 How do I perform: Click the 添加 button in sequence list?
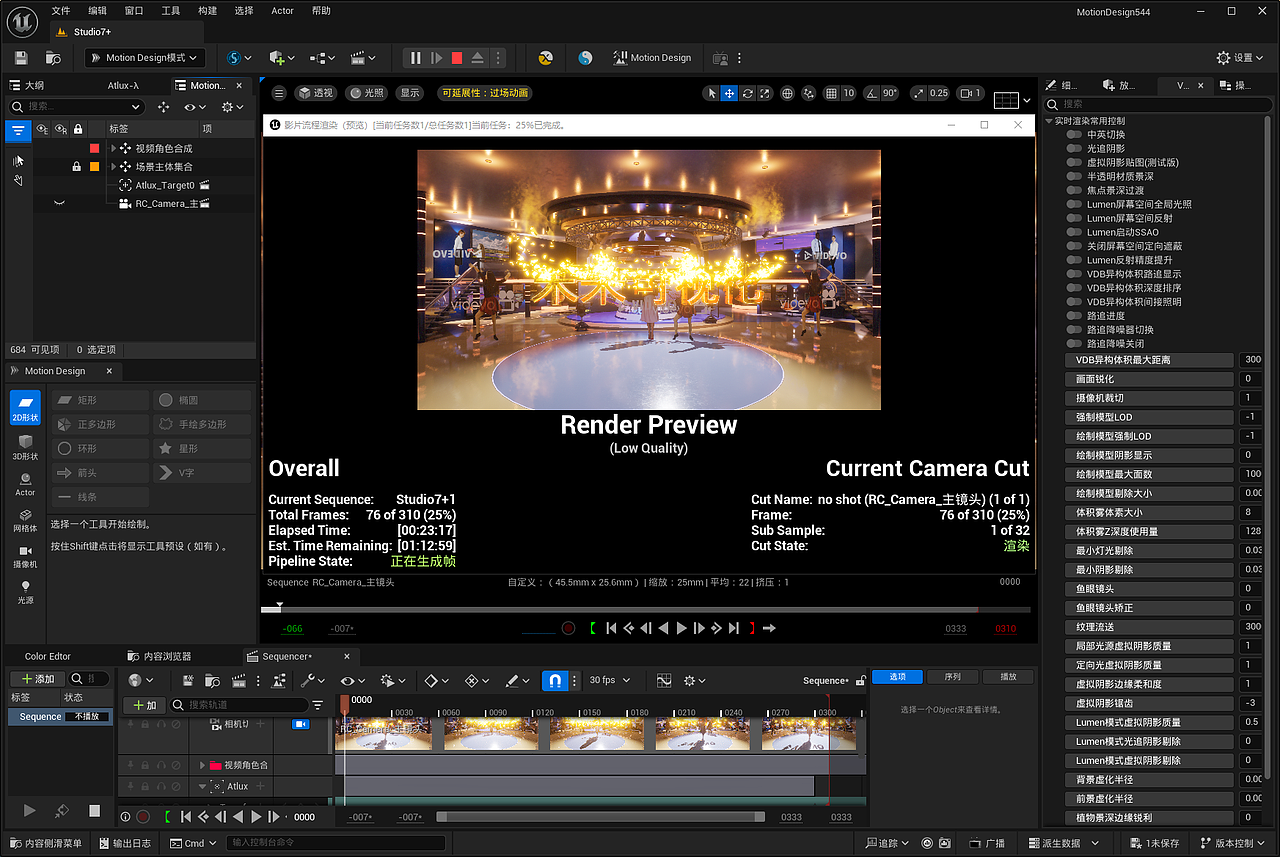click(x=37, y=679)
